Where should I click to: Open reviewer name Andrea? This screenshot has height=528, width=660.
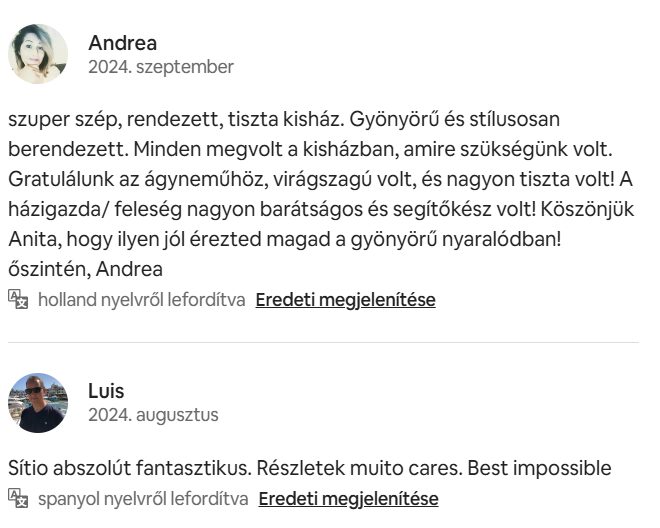point(122,43)
